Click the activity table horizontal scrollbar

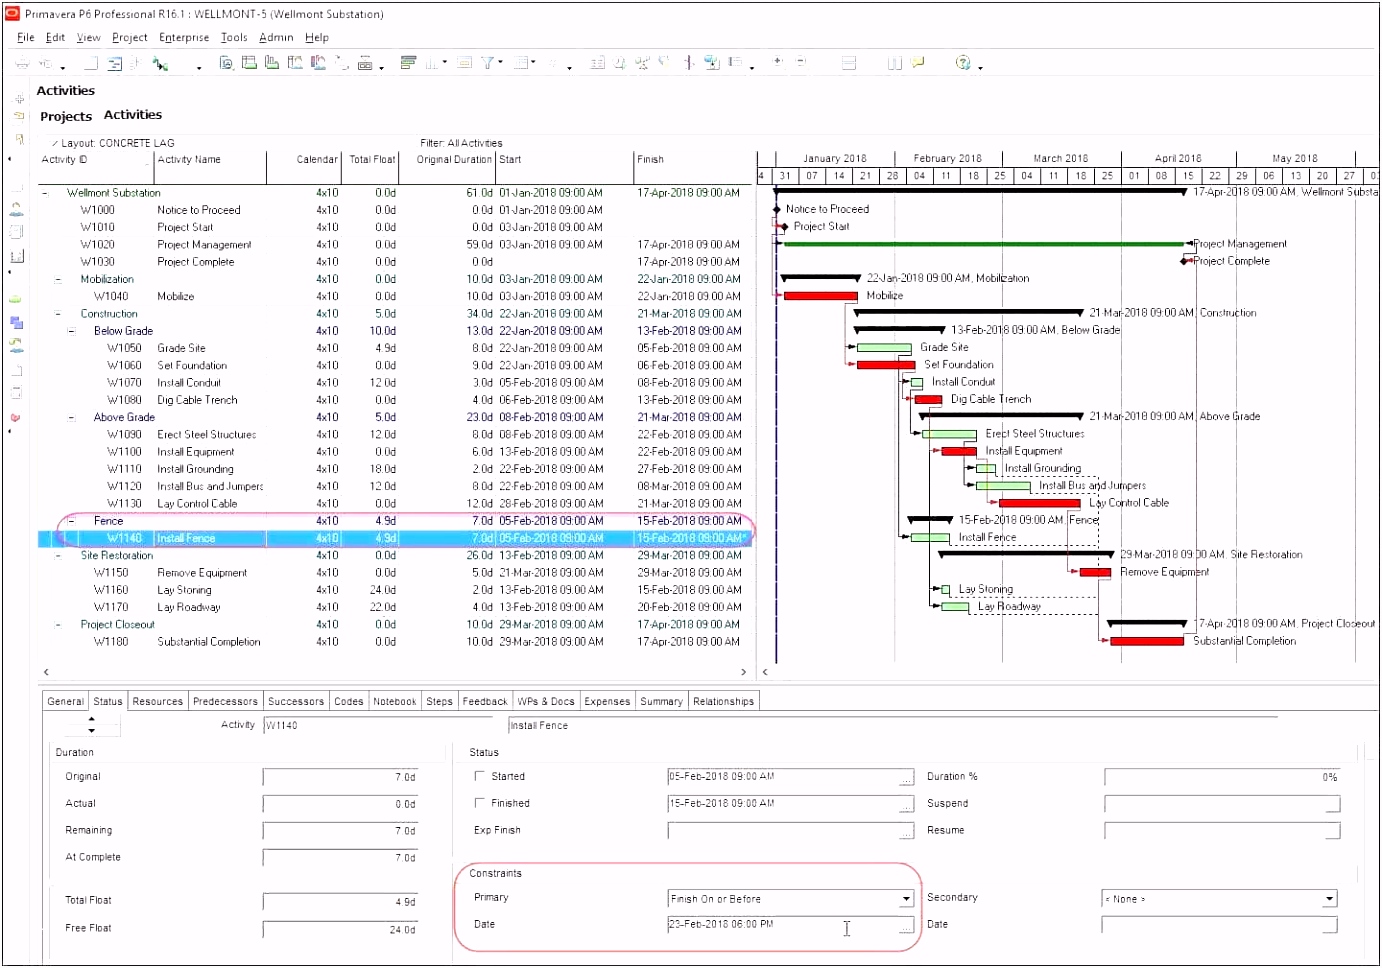point(395,672)
